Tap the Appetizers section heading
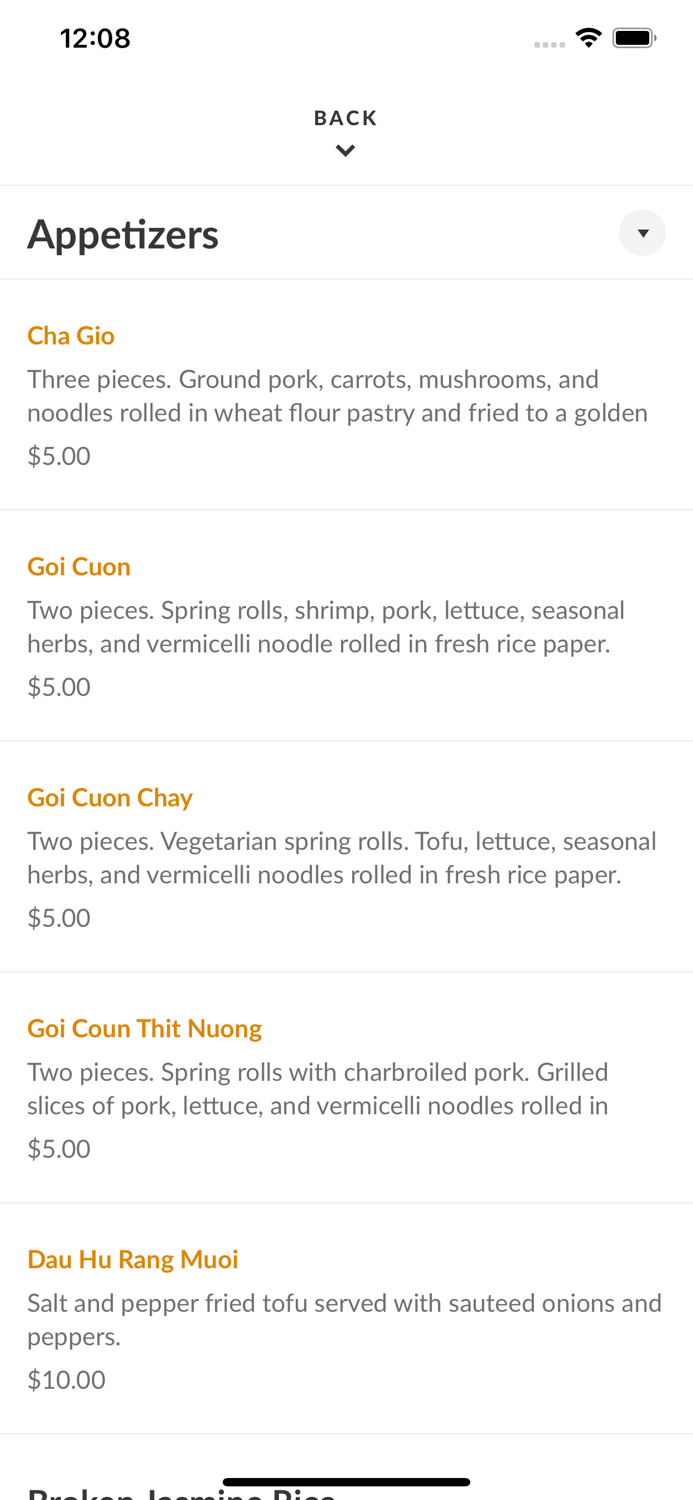The image size is (693, 1500). point(123,233)
